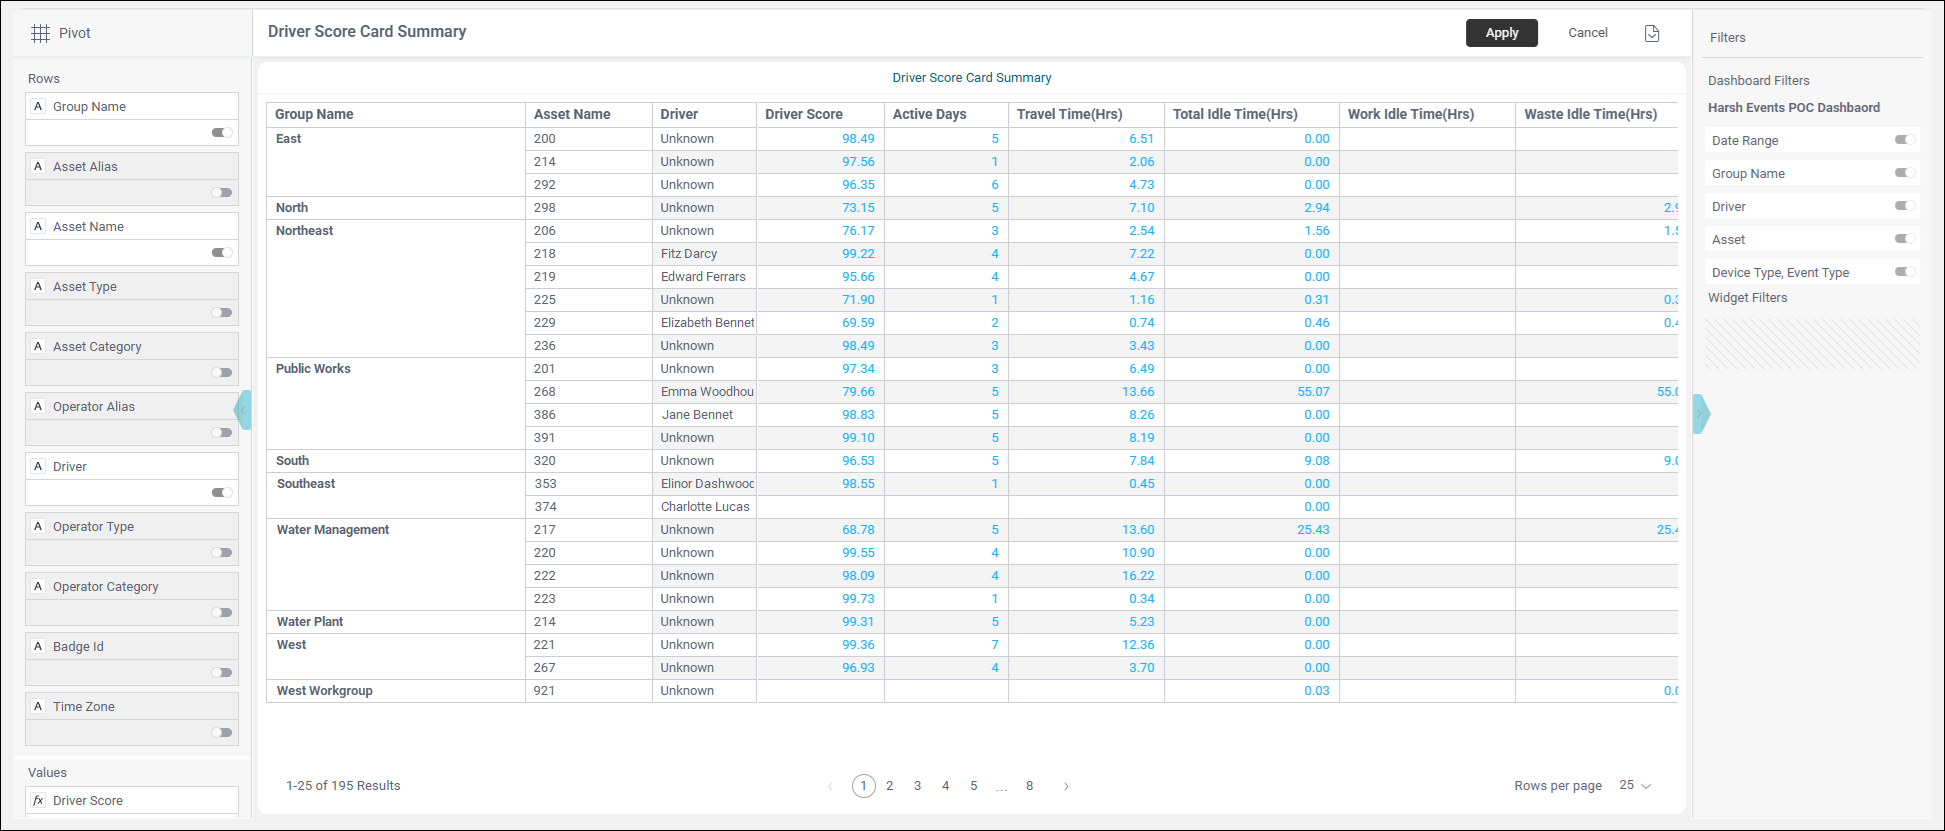Toggle the Operator Type row switch

[222, 552]
